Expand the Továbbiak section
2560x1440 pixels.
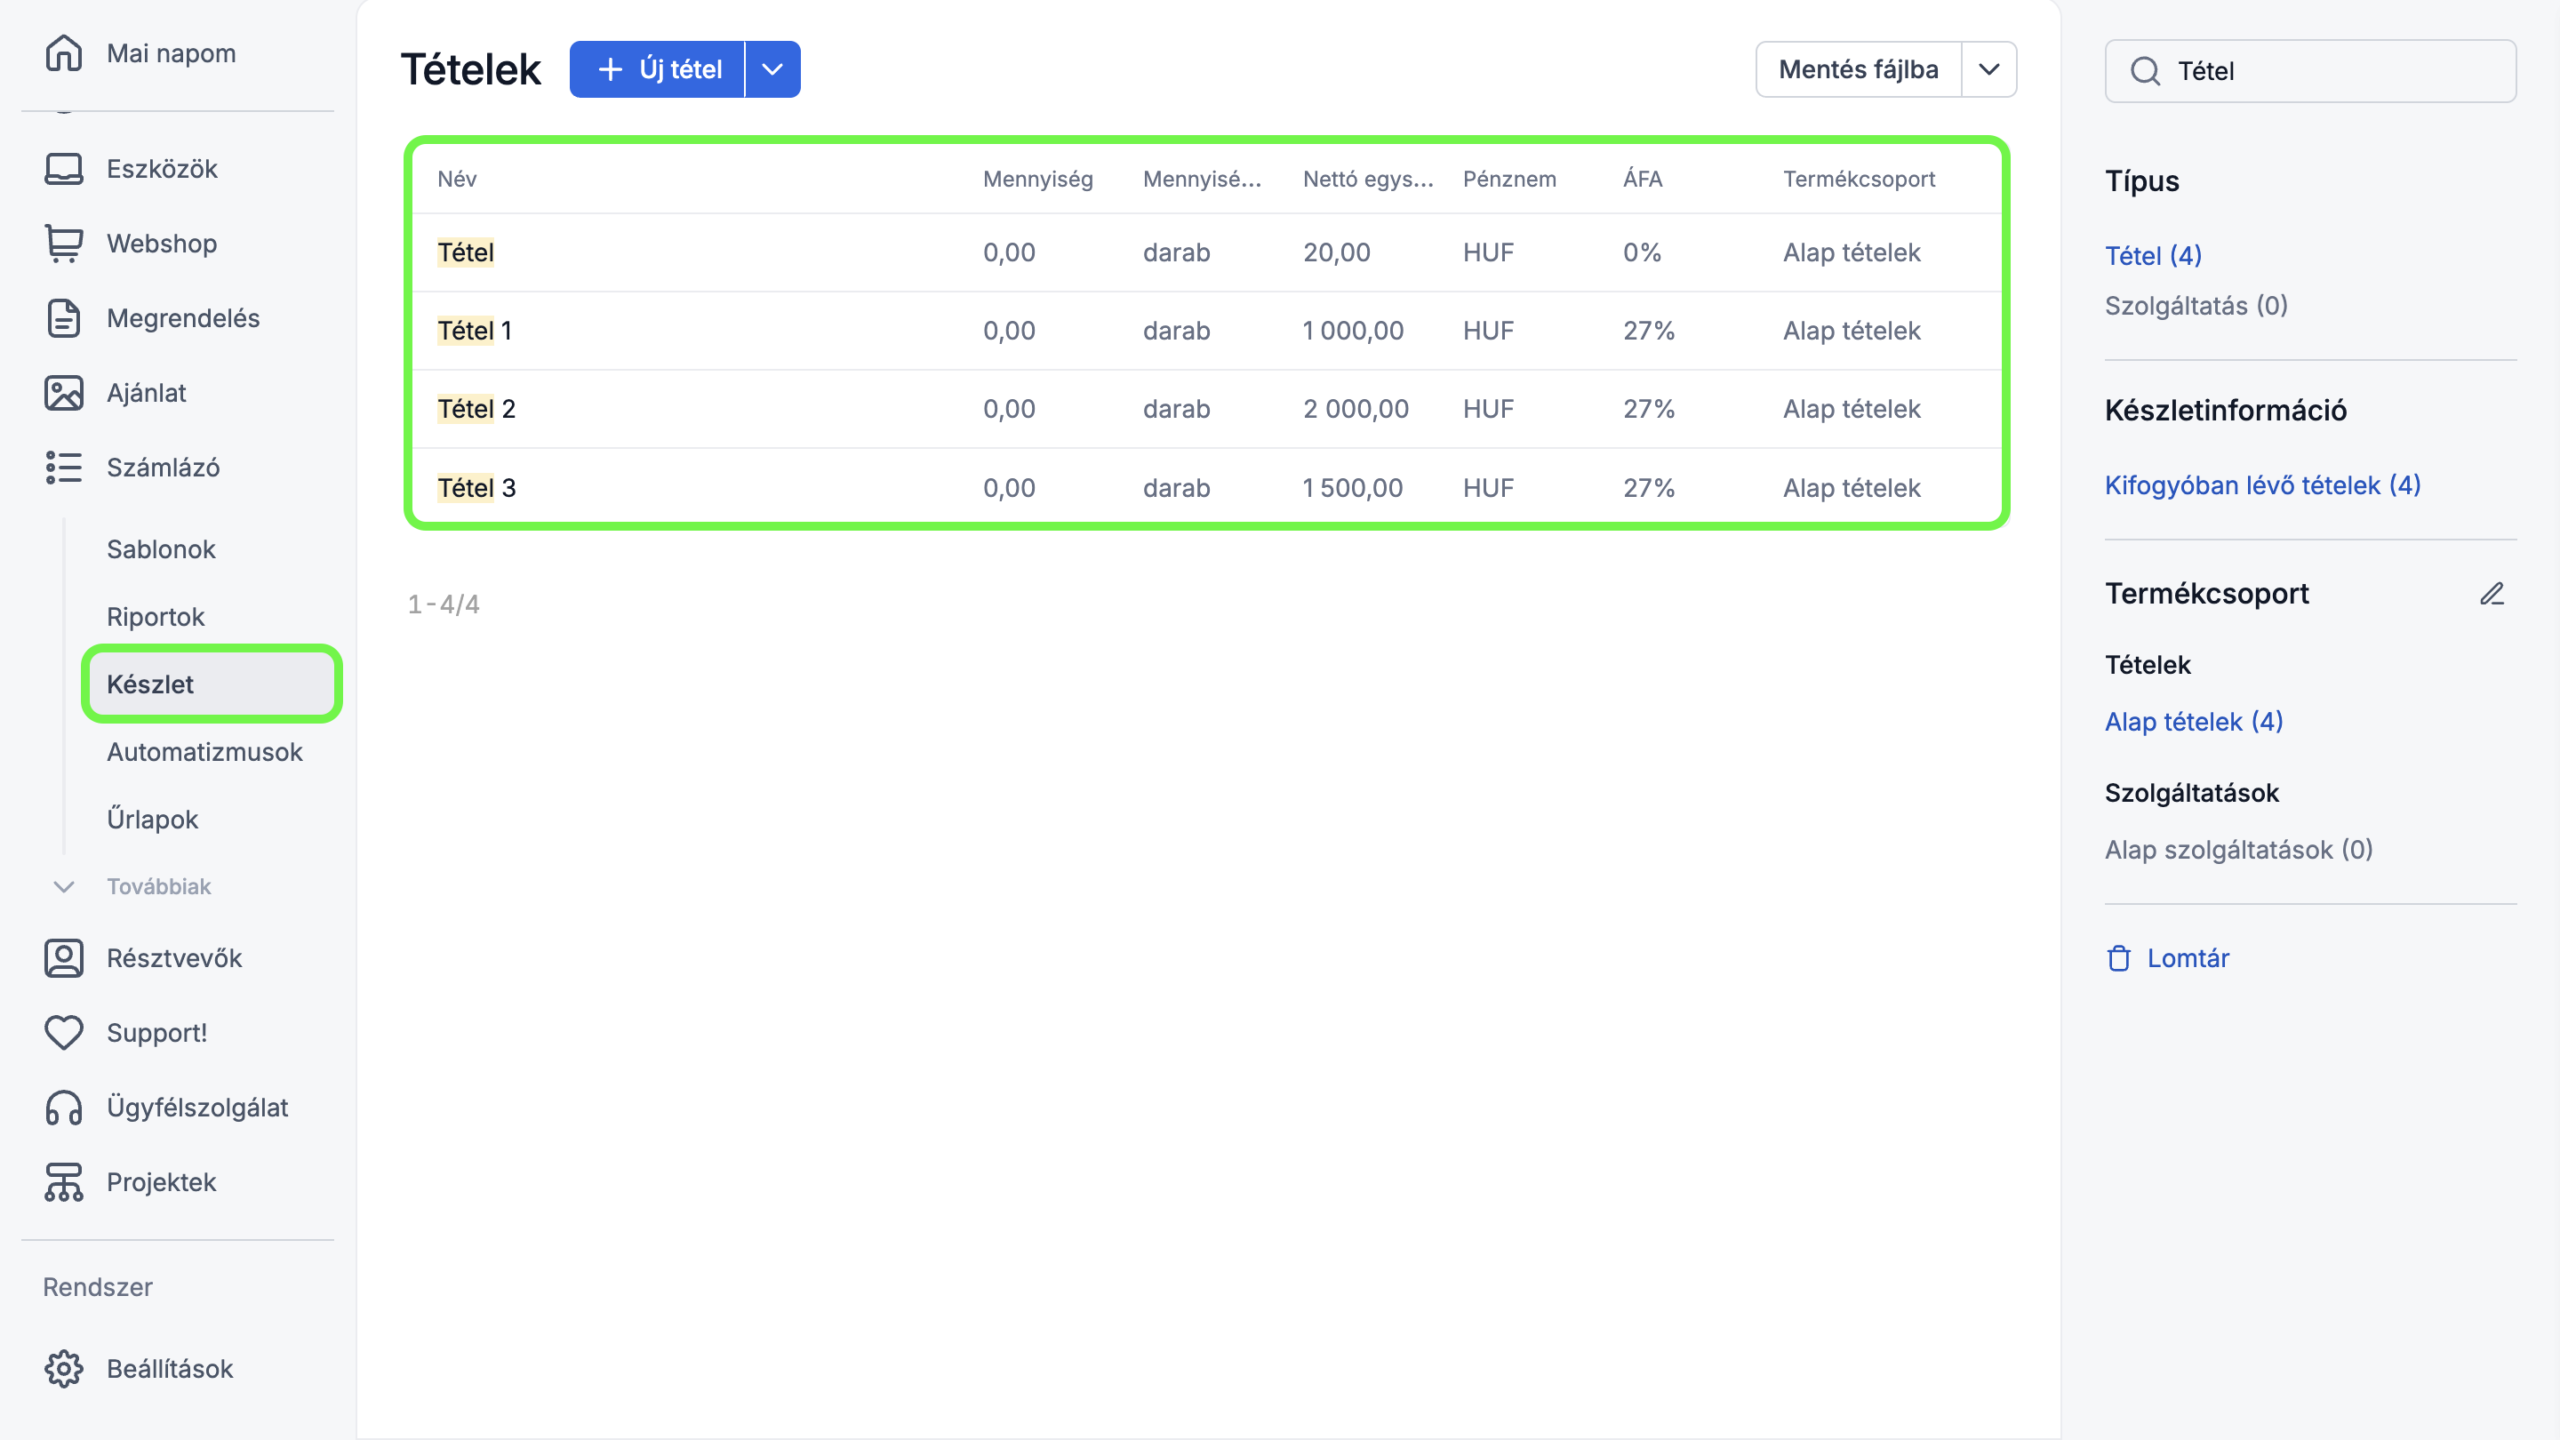click(158, 886)
